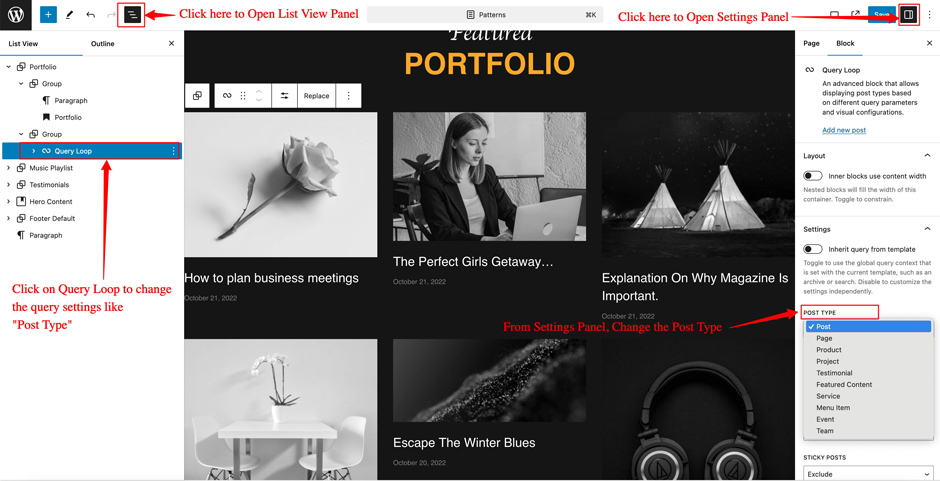Switch to the Page settings tab
The width and height of the screenshot is (940, 481).
tap(811, 43)
